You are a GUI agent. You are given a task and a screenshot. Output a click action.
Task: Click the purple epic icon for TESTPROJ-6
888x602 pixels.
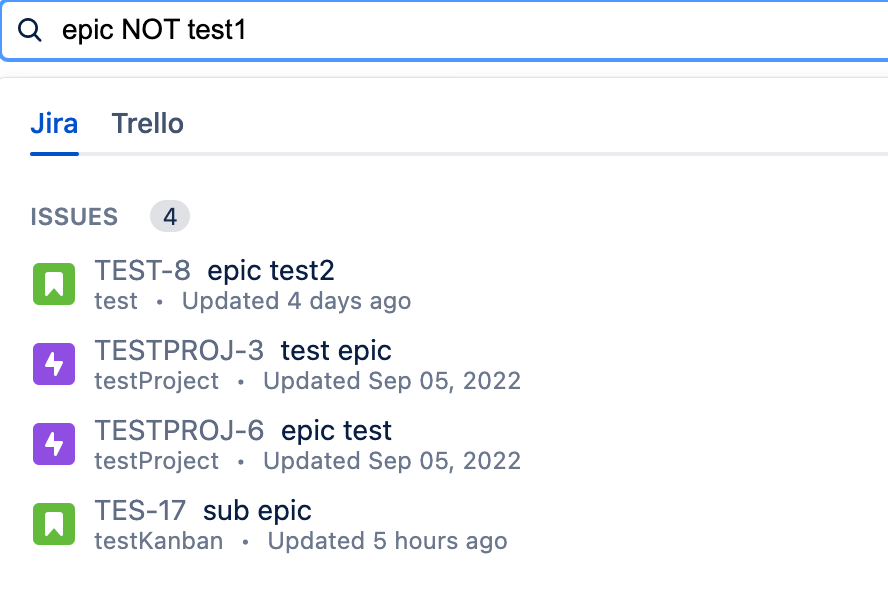54,444
